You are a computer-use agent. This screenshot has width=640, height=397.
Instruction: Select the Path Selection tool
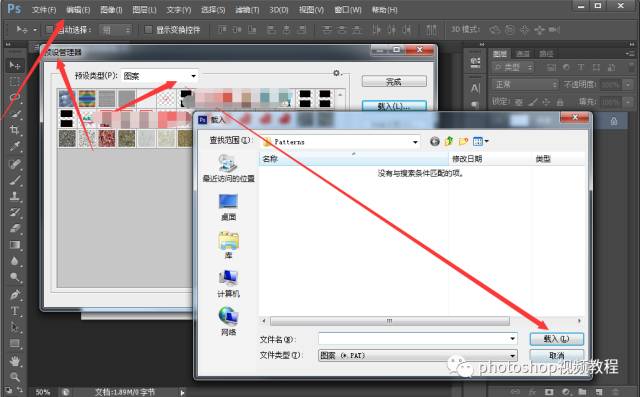tap(15, 327)
